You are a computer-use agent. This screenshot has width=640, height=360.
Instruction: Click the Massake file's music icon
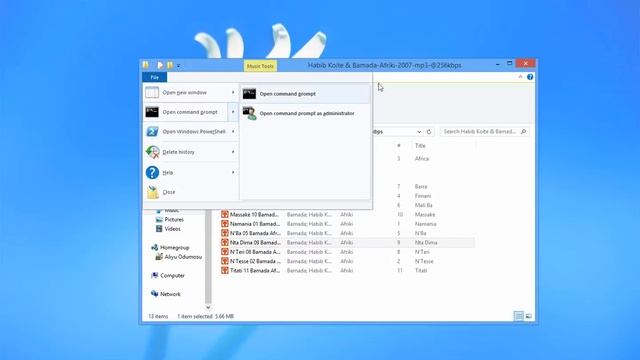224,214
